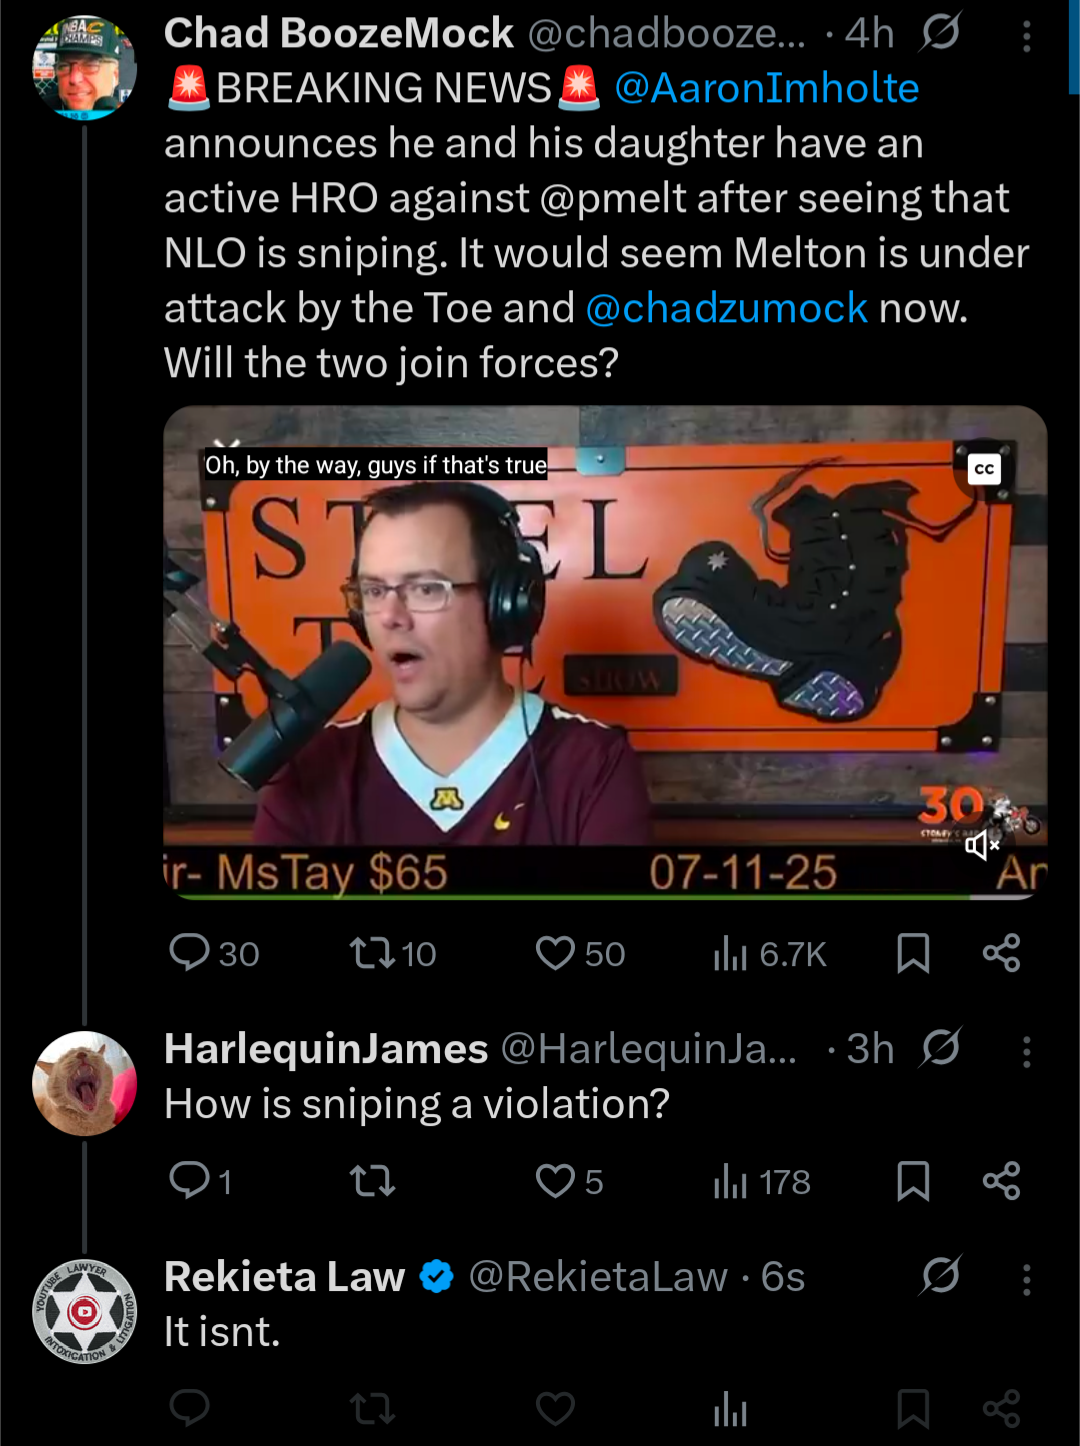Open HarlequinJames profile name

[x=326, y=1049]
